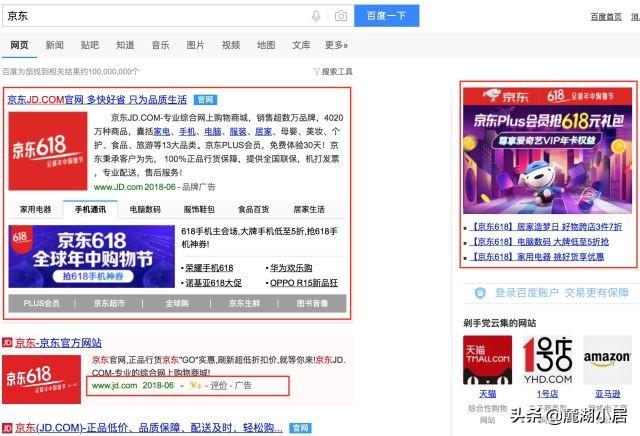This screenshot has height=436, width=640.
Task: Select the 食品百货 ad tab
Action: coord(253,209)
